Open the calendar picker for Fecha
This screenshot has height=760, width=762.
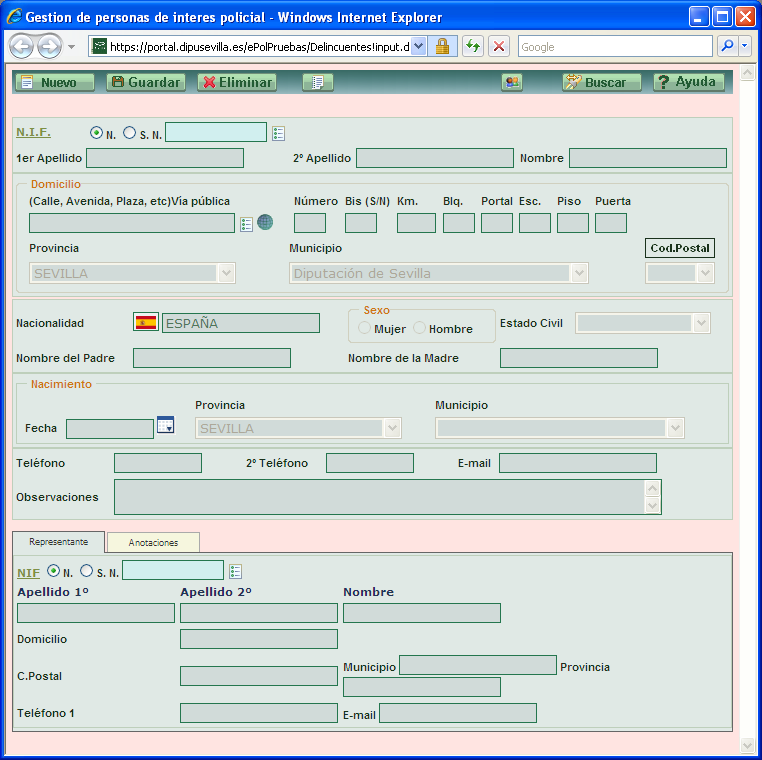166,425
